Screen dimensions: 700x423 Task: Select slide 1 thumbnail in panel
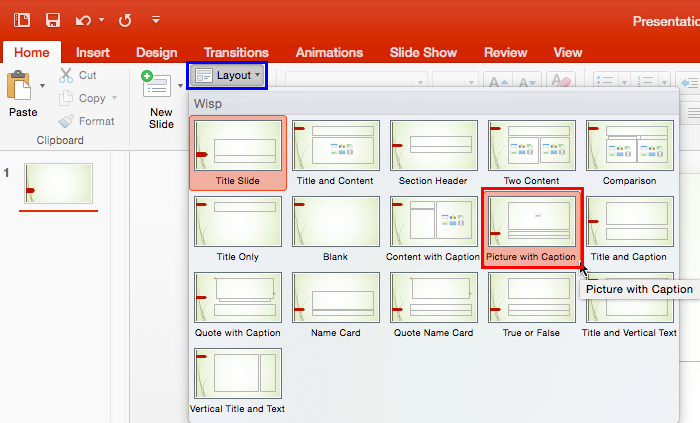(58, 183)
